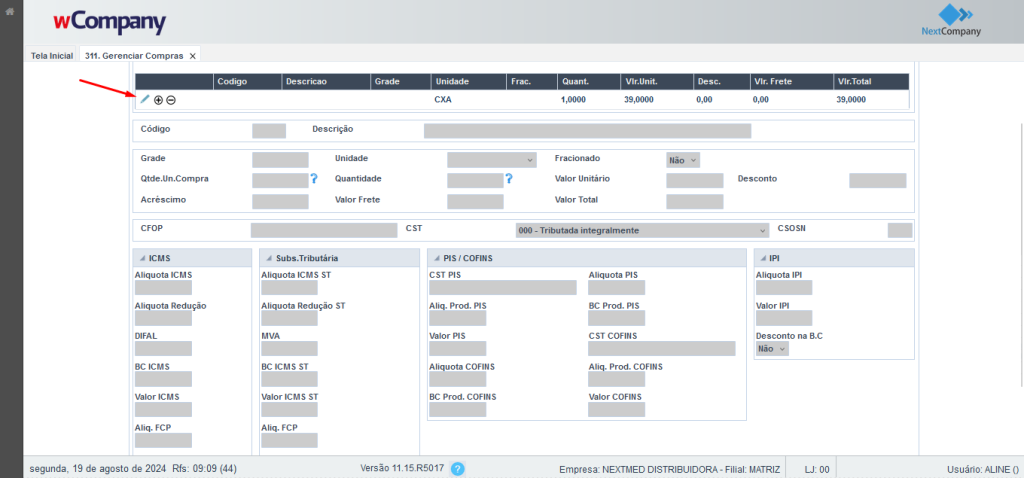Collapse the ICMS panel
The height and width of the screenshot is (478, 1024).
pyautogui.click(x=142, y=258)
